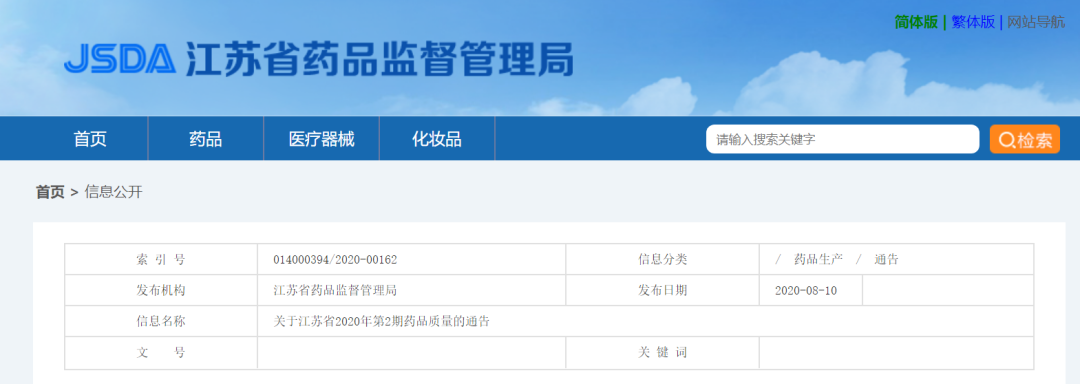Open the 网站导航 link

pos(1036,22)
